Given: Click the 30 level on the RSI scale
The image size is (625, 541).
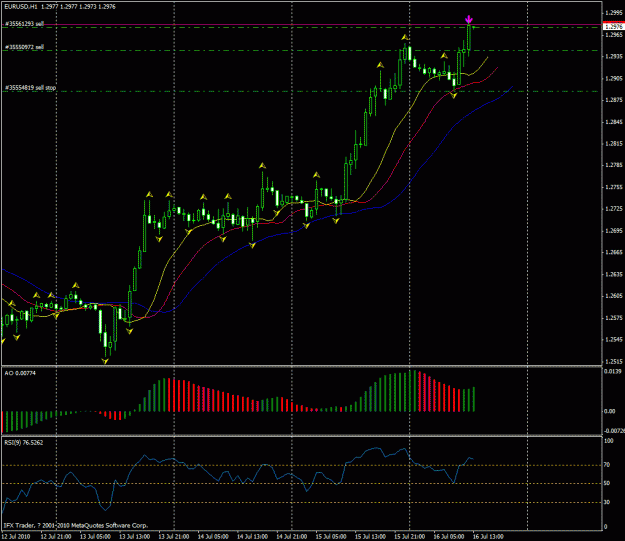Looking at the screenshot, I should point(607,502).
